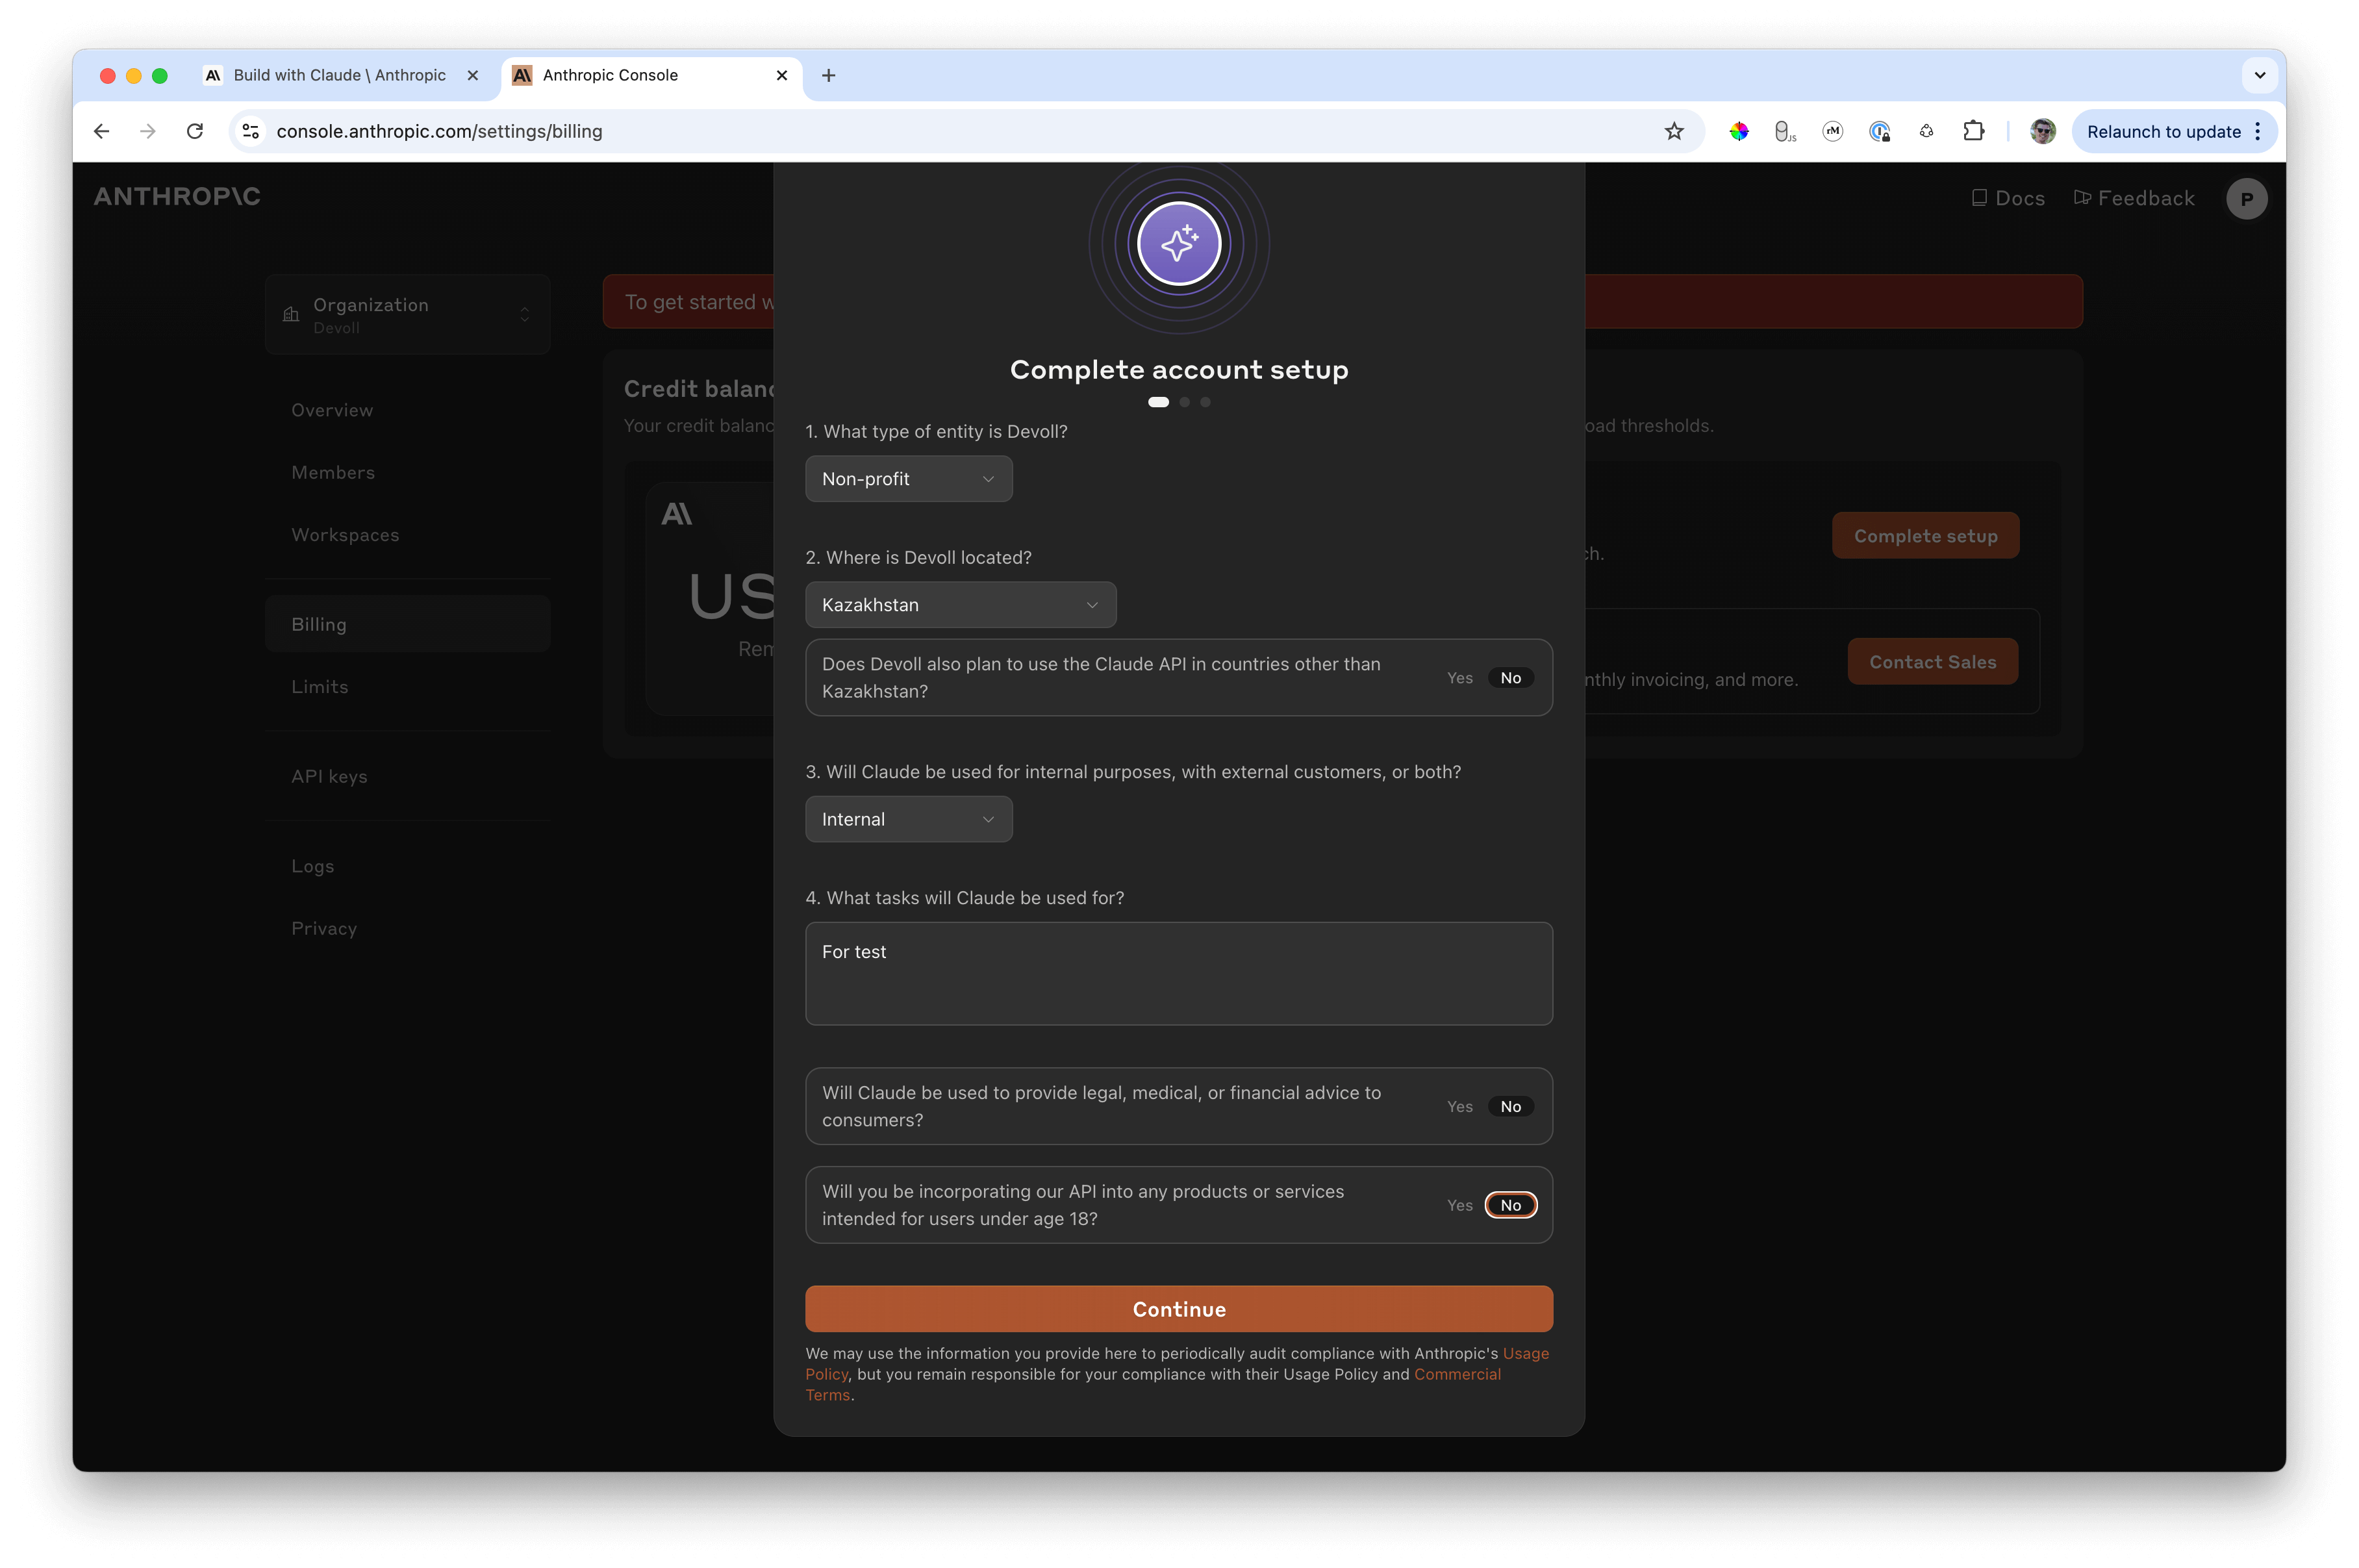The width and height of the screenshot is (2359, 1568).
Task: Open new tab with plus icon
Action: click(x=828, y=75)
